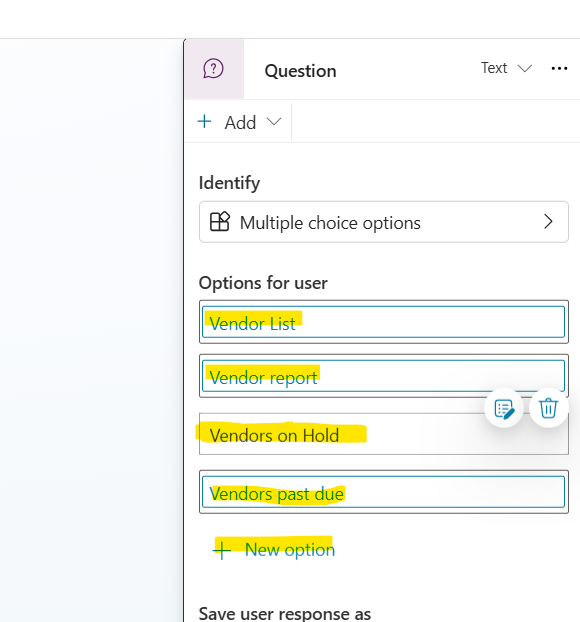The image size is (580, 622).
Task: Select the Vendor report option field
Action: [383, 376]
